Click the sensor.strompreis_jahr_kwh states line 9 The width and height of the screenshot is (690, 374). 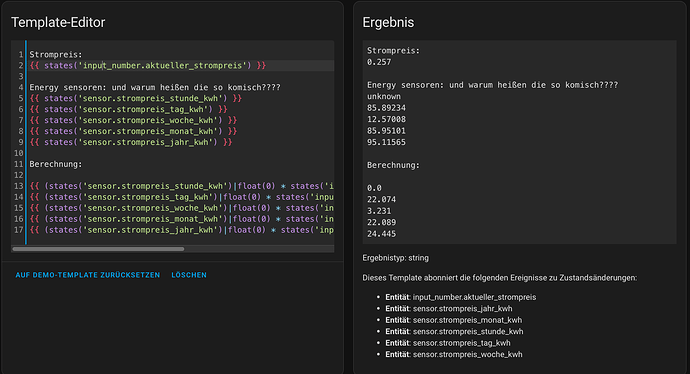pyautogui.click(x=131, y=142)
